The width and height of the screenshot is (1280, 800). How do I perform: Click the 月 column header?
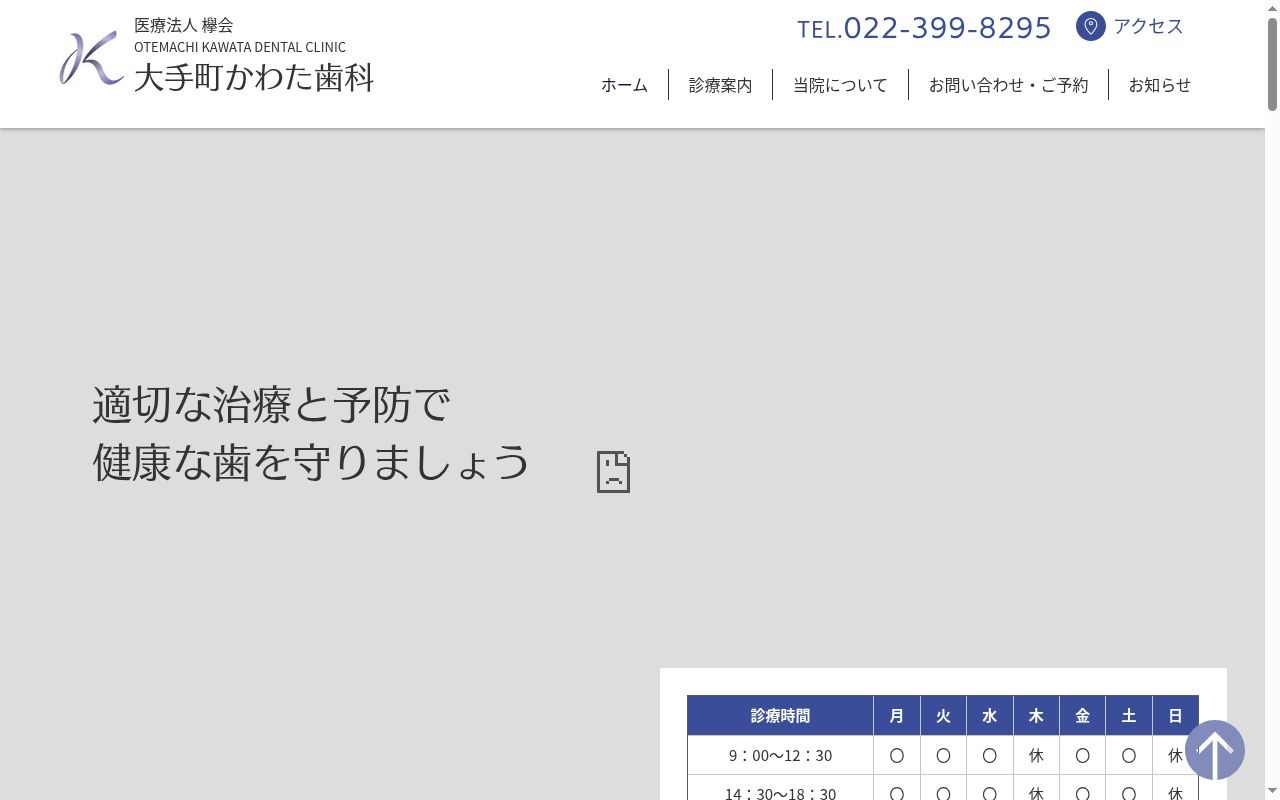(x=897, y=715)
